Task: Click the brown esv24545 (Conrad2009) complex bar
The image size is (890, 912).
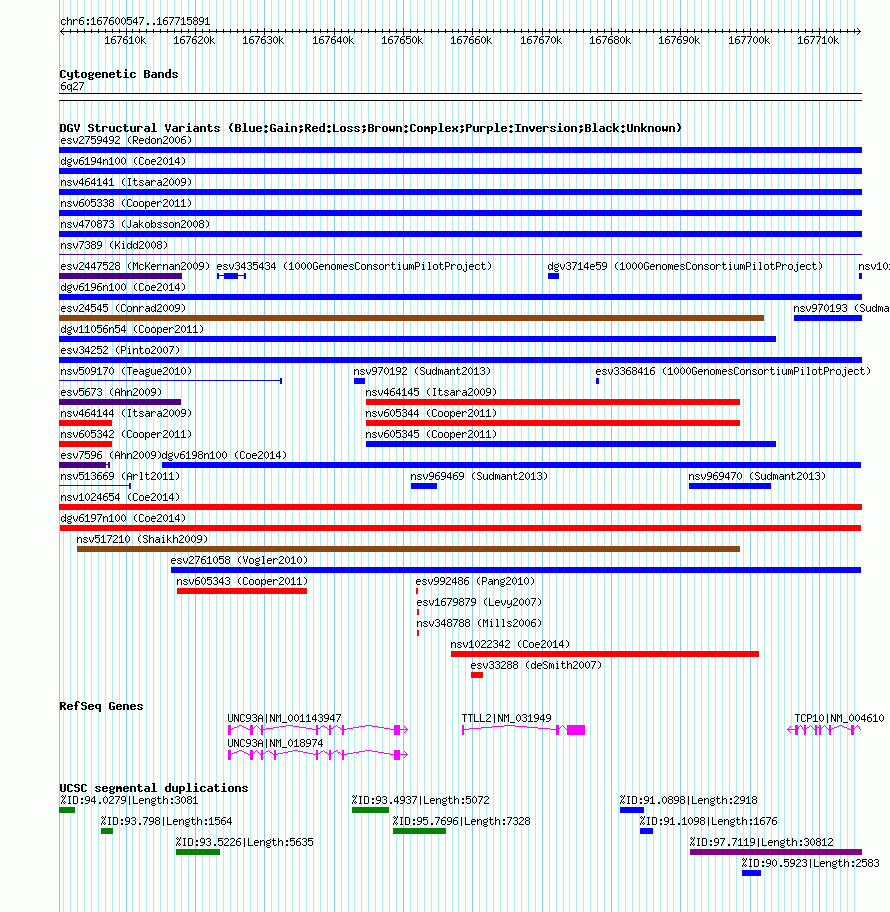Action: (x=411, y=318)
